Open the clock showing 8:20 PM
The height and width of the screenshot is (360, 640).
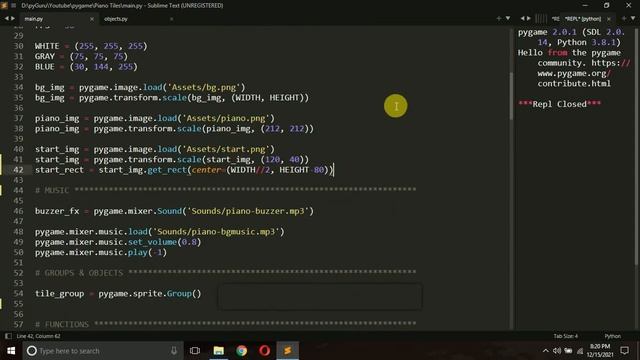[x=600, y=351]
